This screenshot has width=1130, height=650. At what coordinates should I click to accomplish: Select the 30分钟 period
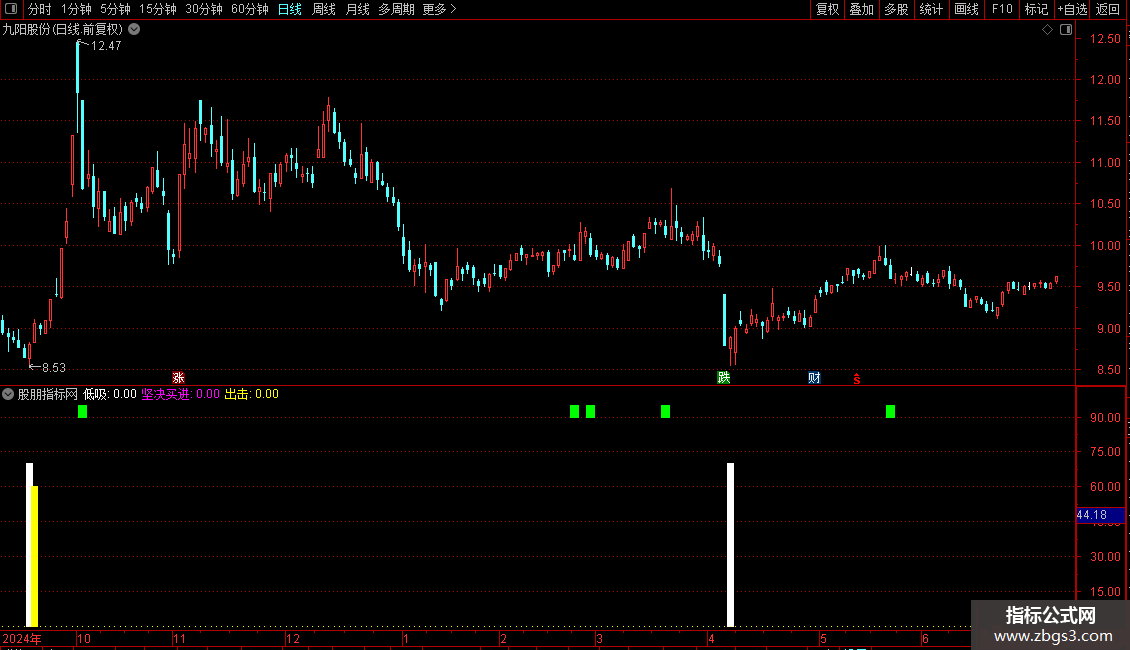tap(204, 9)
